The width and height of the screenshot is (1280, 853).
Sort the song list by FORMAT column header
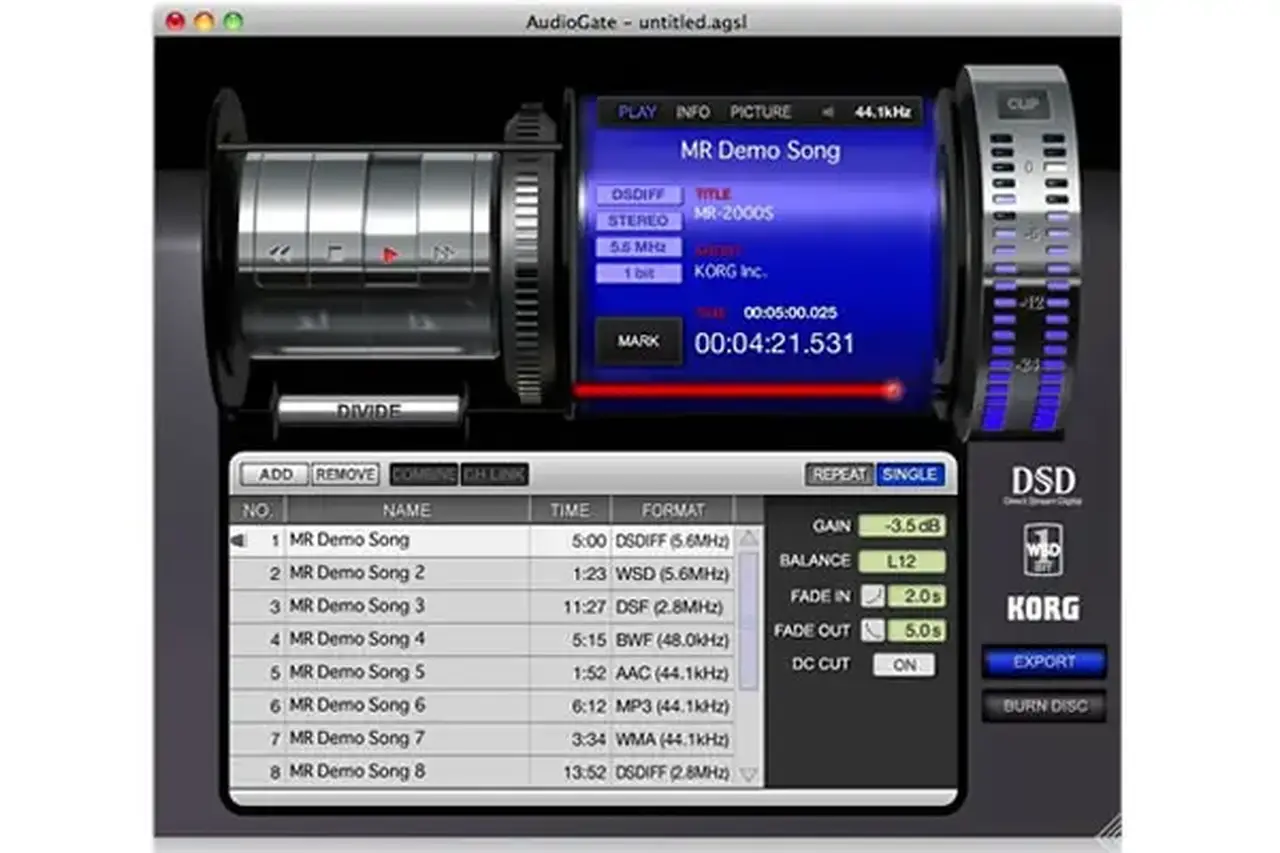672,510
